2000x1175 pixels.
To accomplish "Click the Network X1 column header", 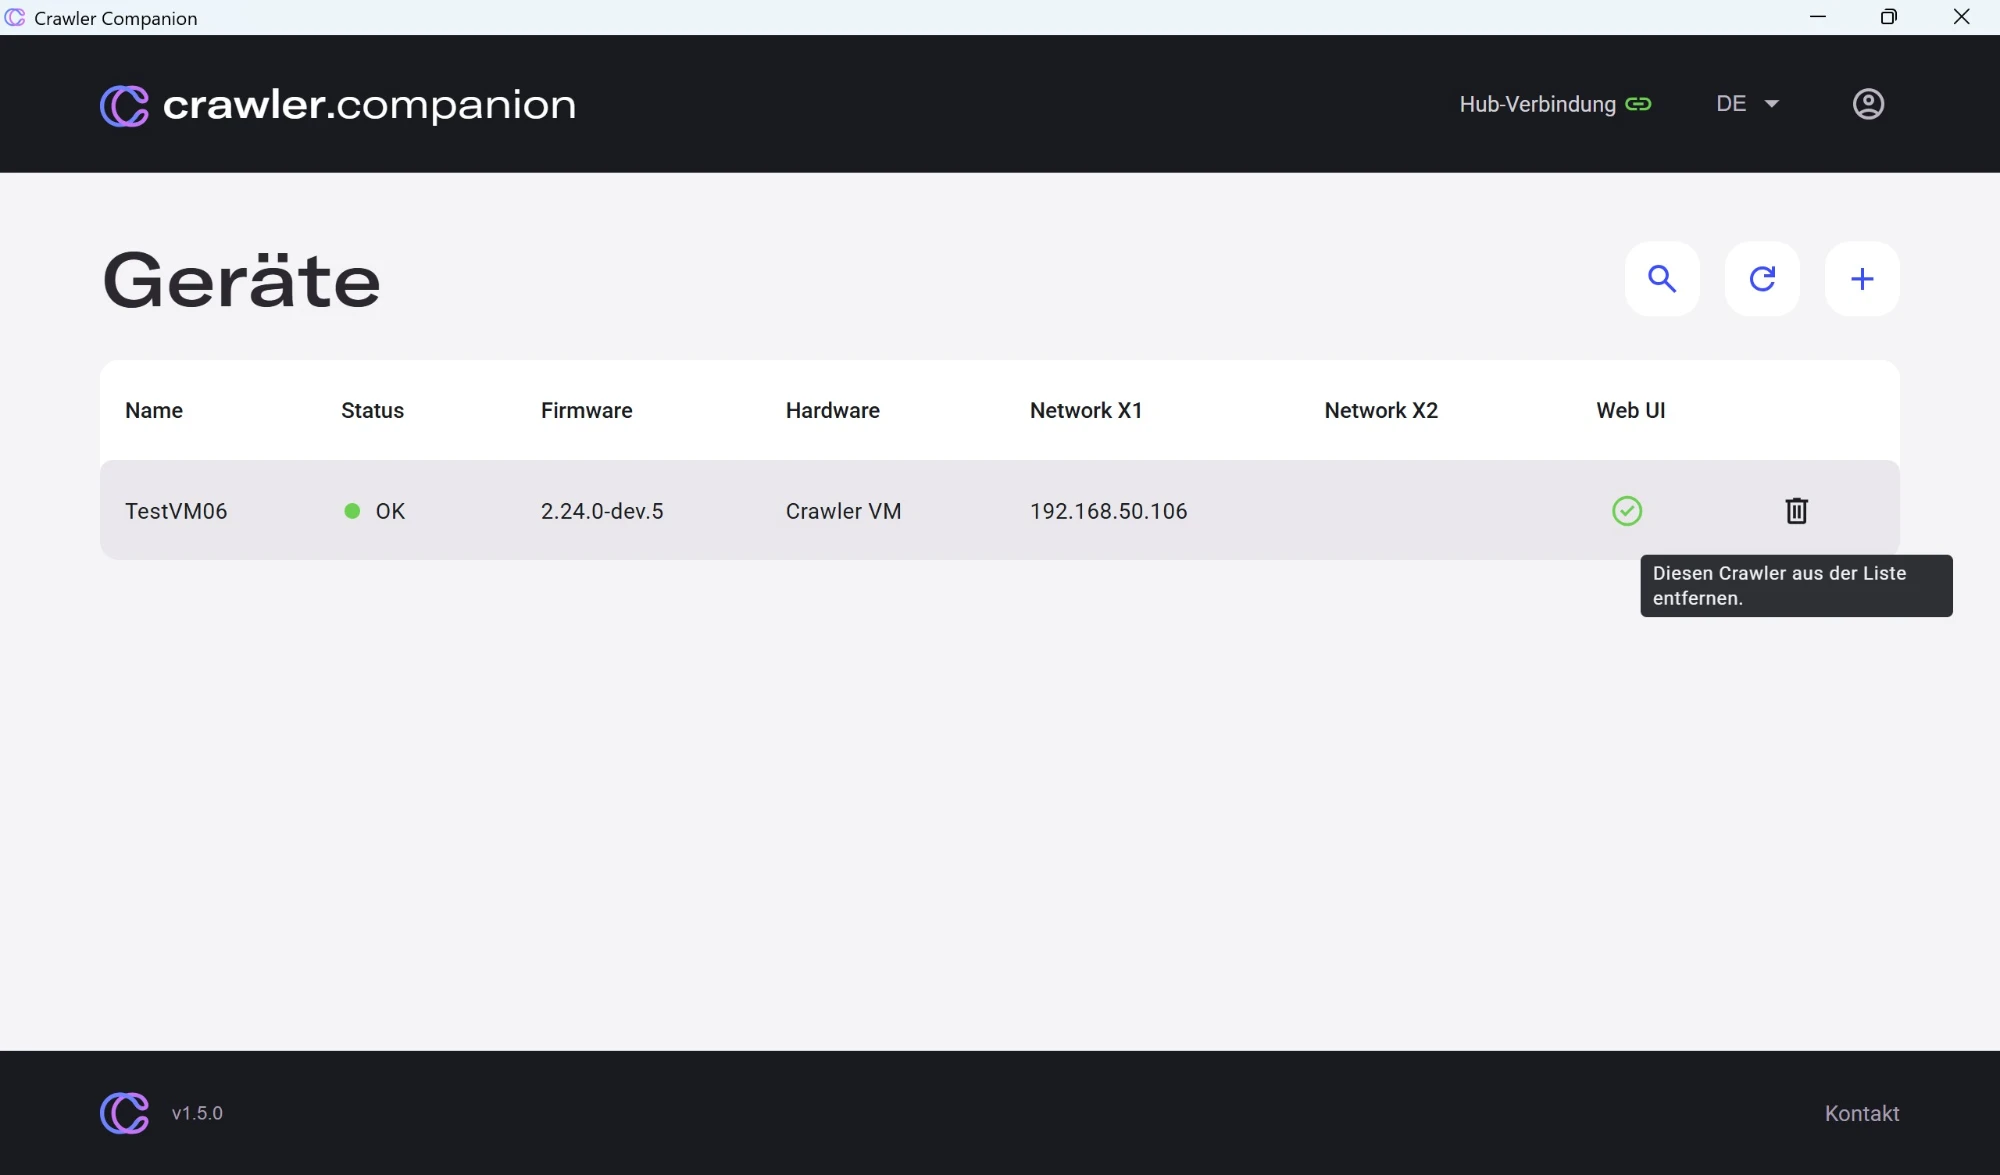I will coord(1086,410).
